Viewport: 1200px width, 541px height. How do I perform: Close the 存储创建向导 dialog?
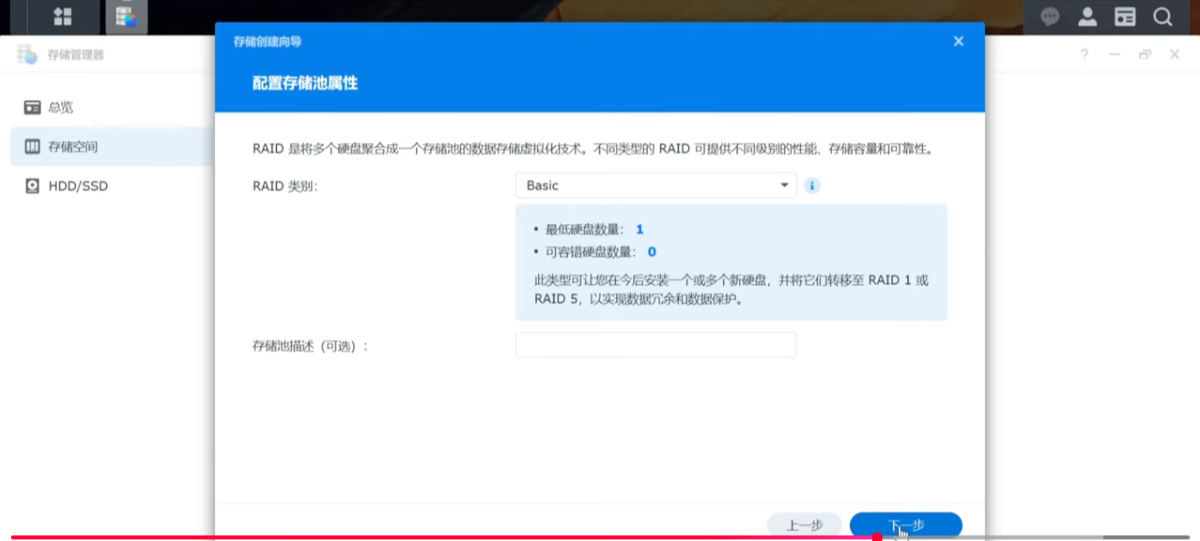tap(958, 41)
